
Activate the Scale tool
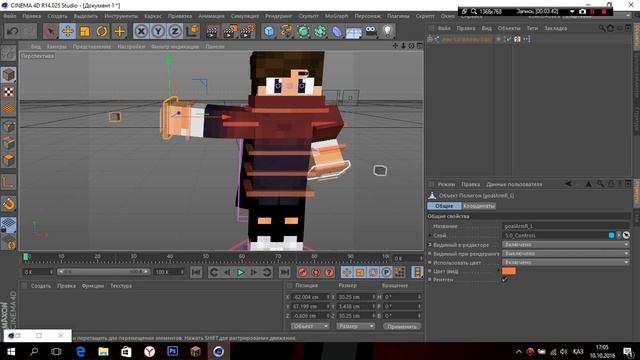click(84, 31)
